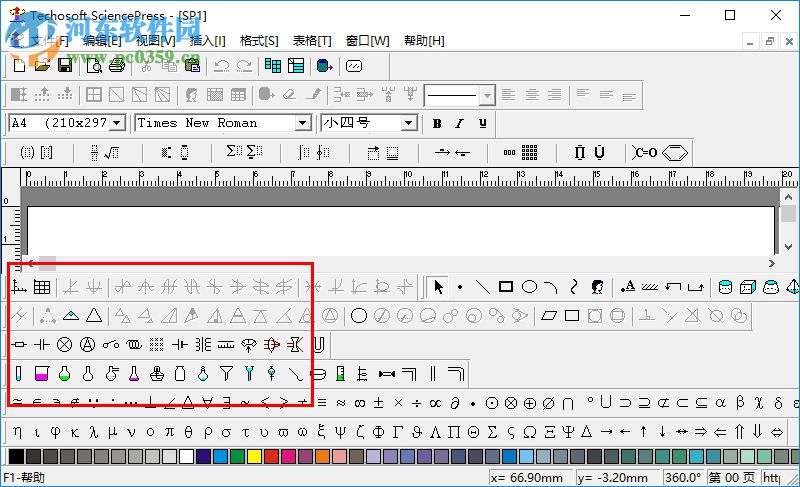This screenshot has width=800, height=487.
Task: Insert the C=O chemical bond template
Action: 644,152
